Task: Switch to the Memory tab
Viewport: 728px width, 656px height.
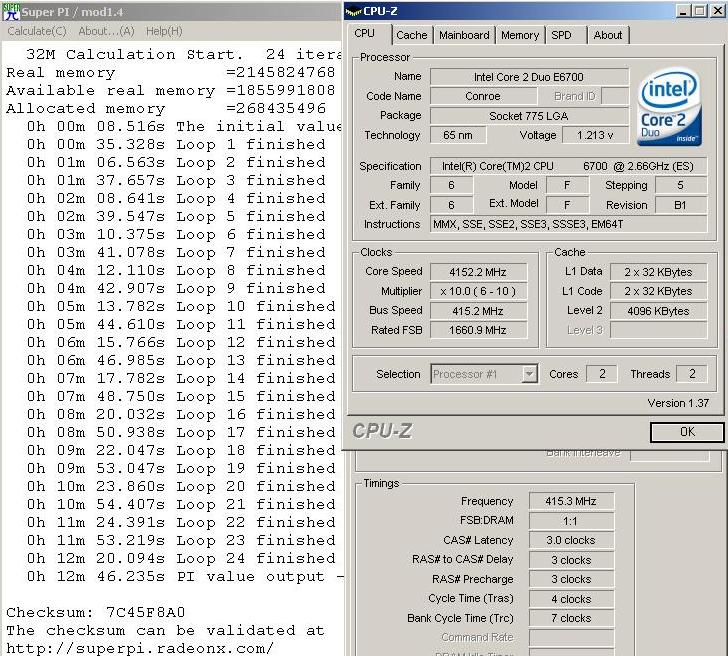Action: click(x=520, y=35)
